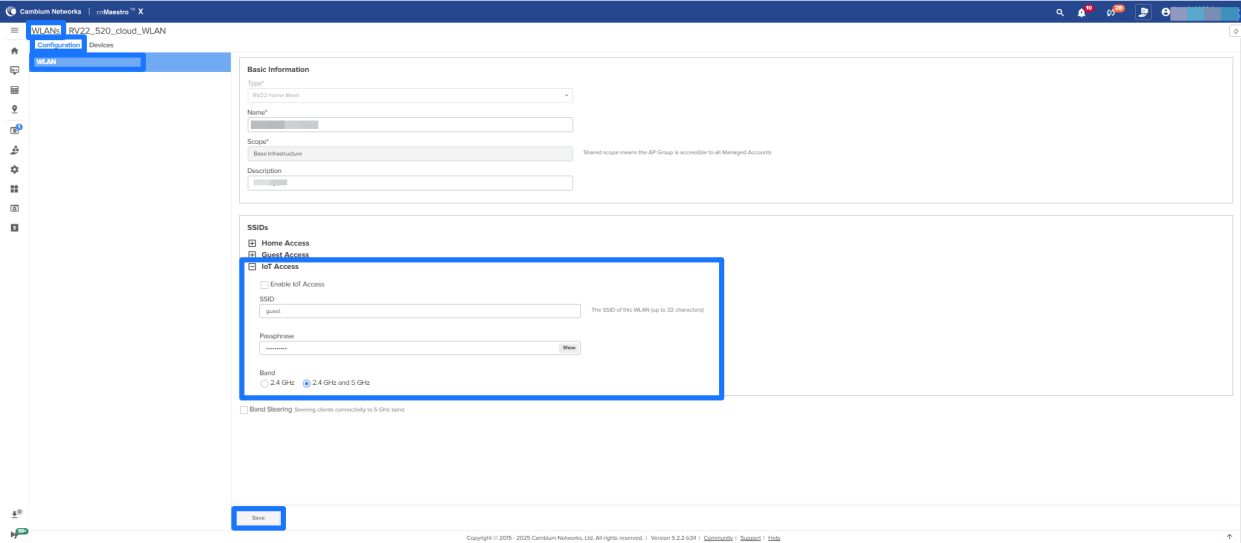Click the Save button

coord(258,518)
